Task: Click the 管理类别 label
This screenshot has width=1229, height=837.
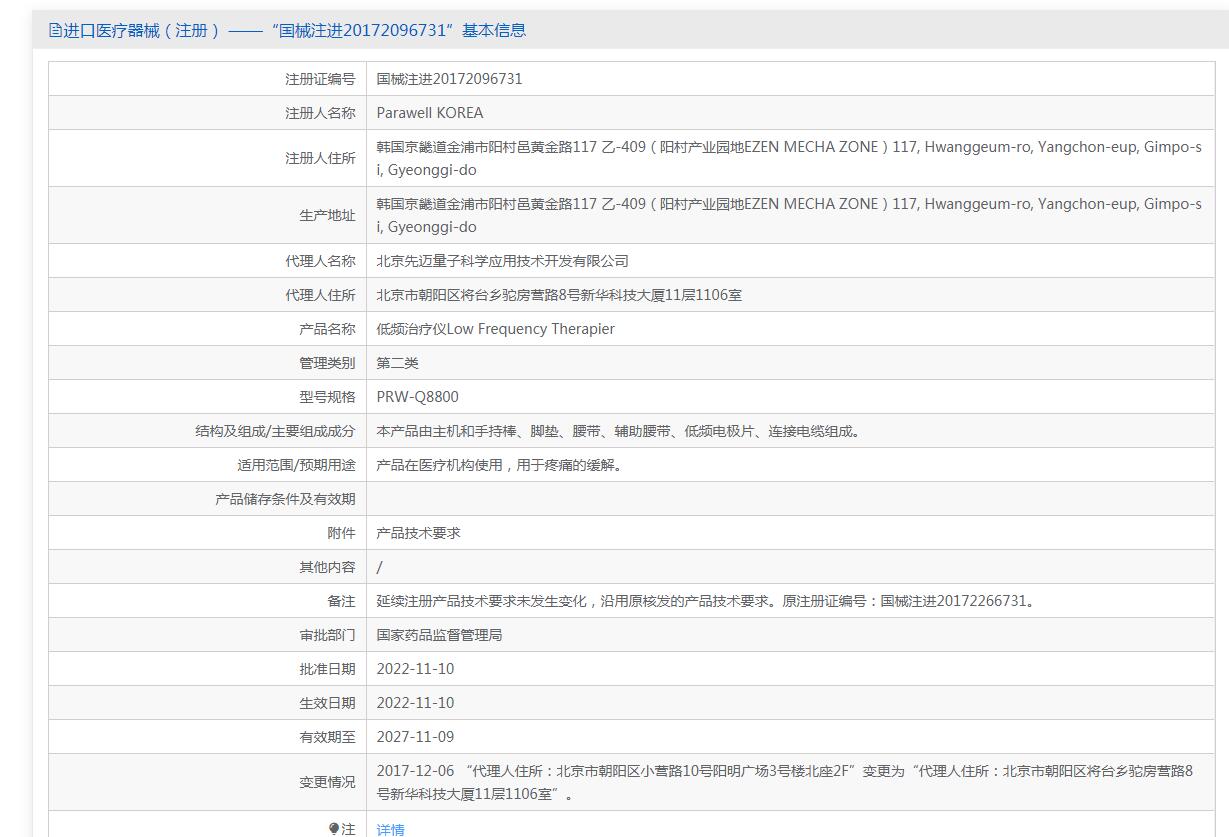Action: click(x=327, y=363)
